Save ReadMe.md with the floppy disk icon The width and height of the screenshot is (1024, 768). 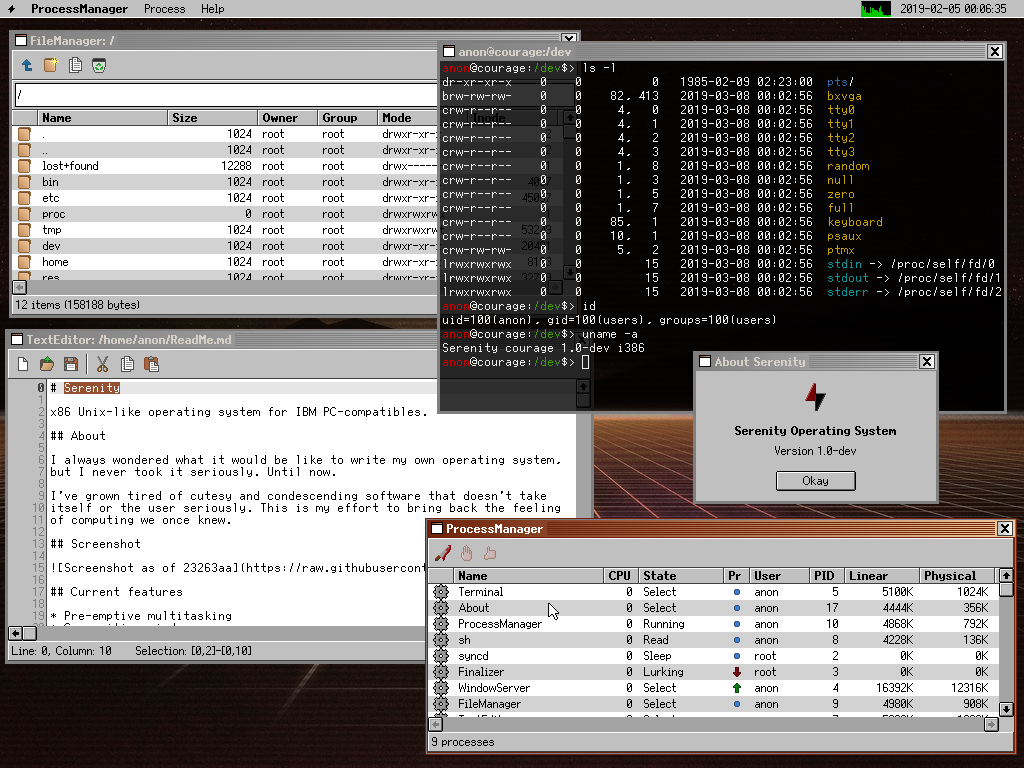point(70,366)
